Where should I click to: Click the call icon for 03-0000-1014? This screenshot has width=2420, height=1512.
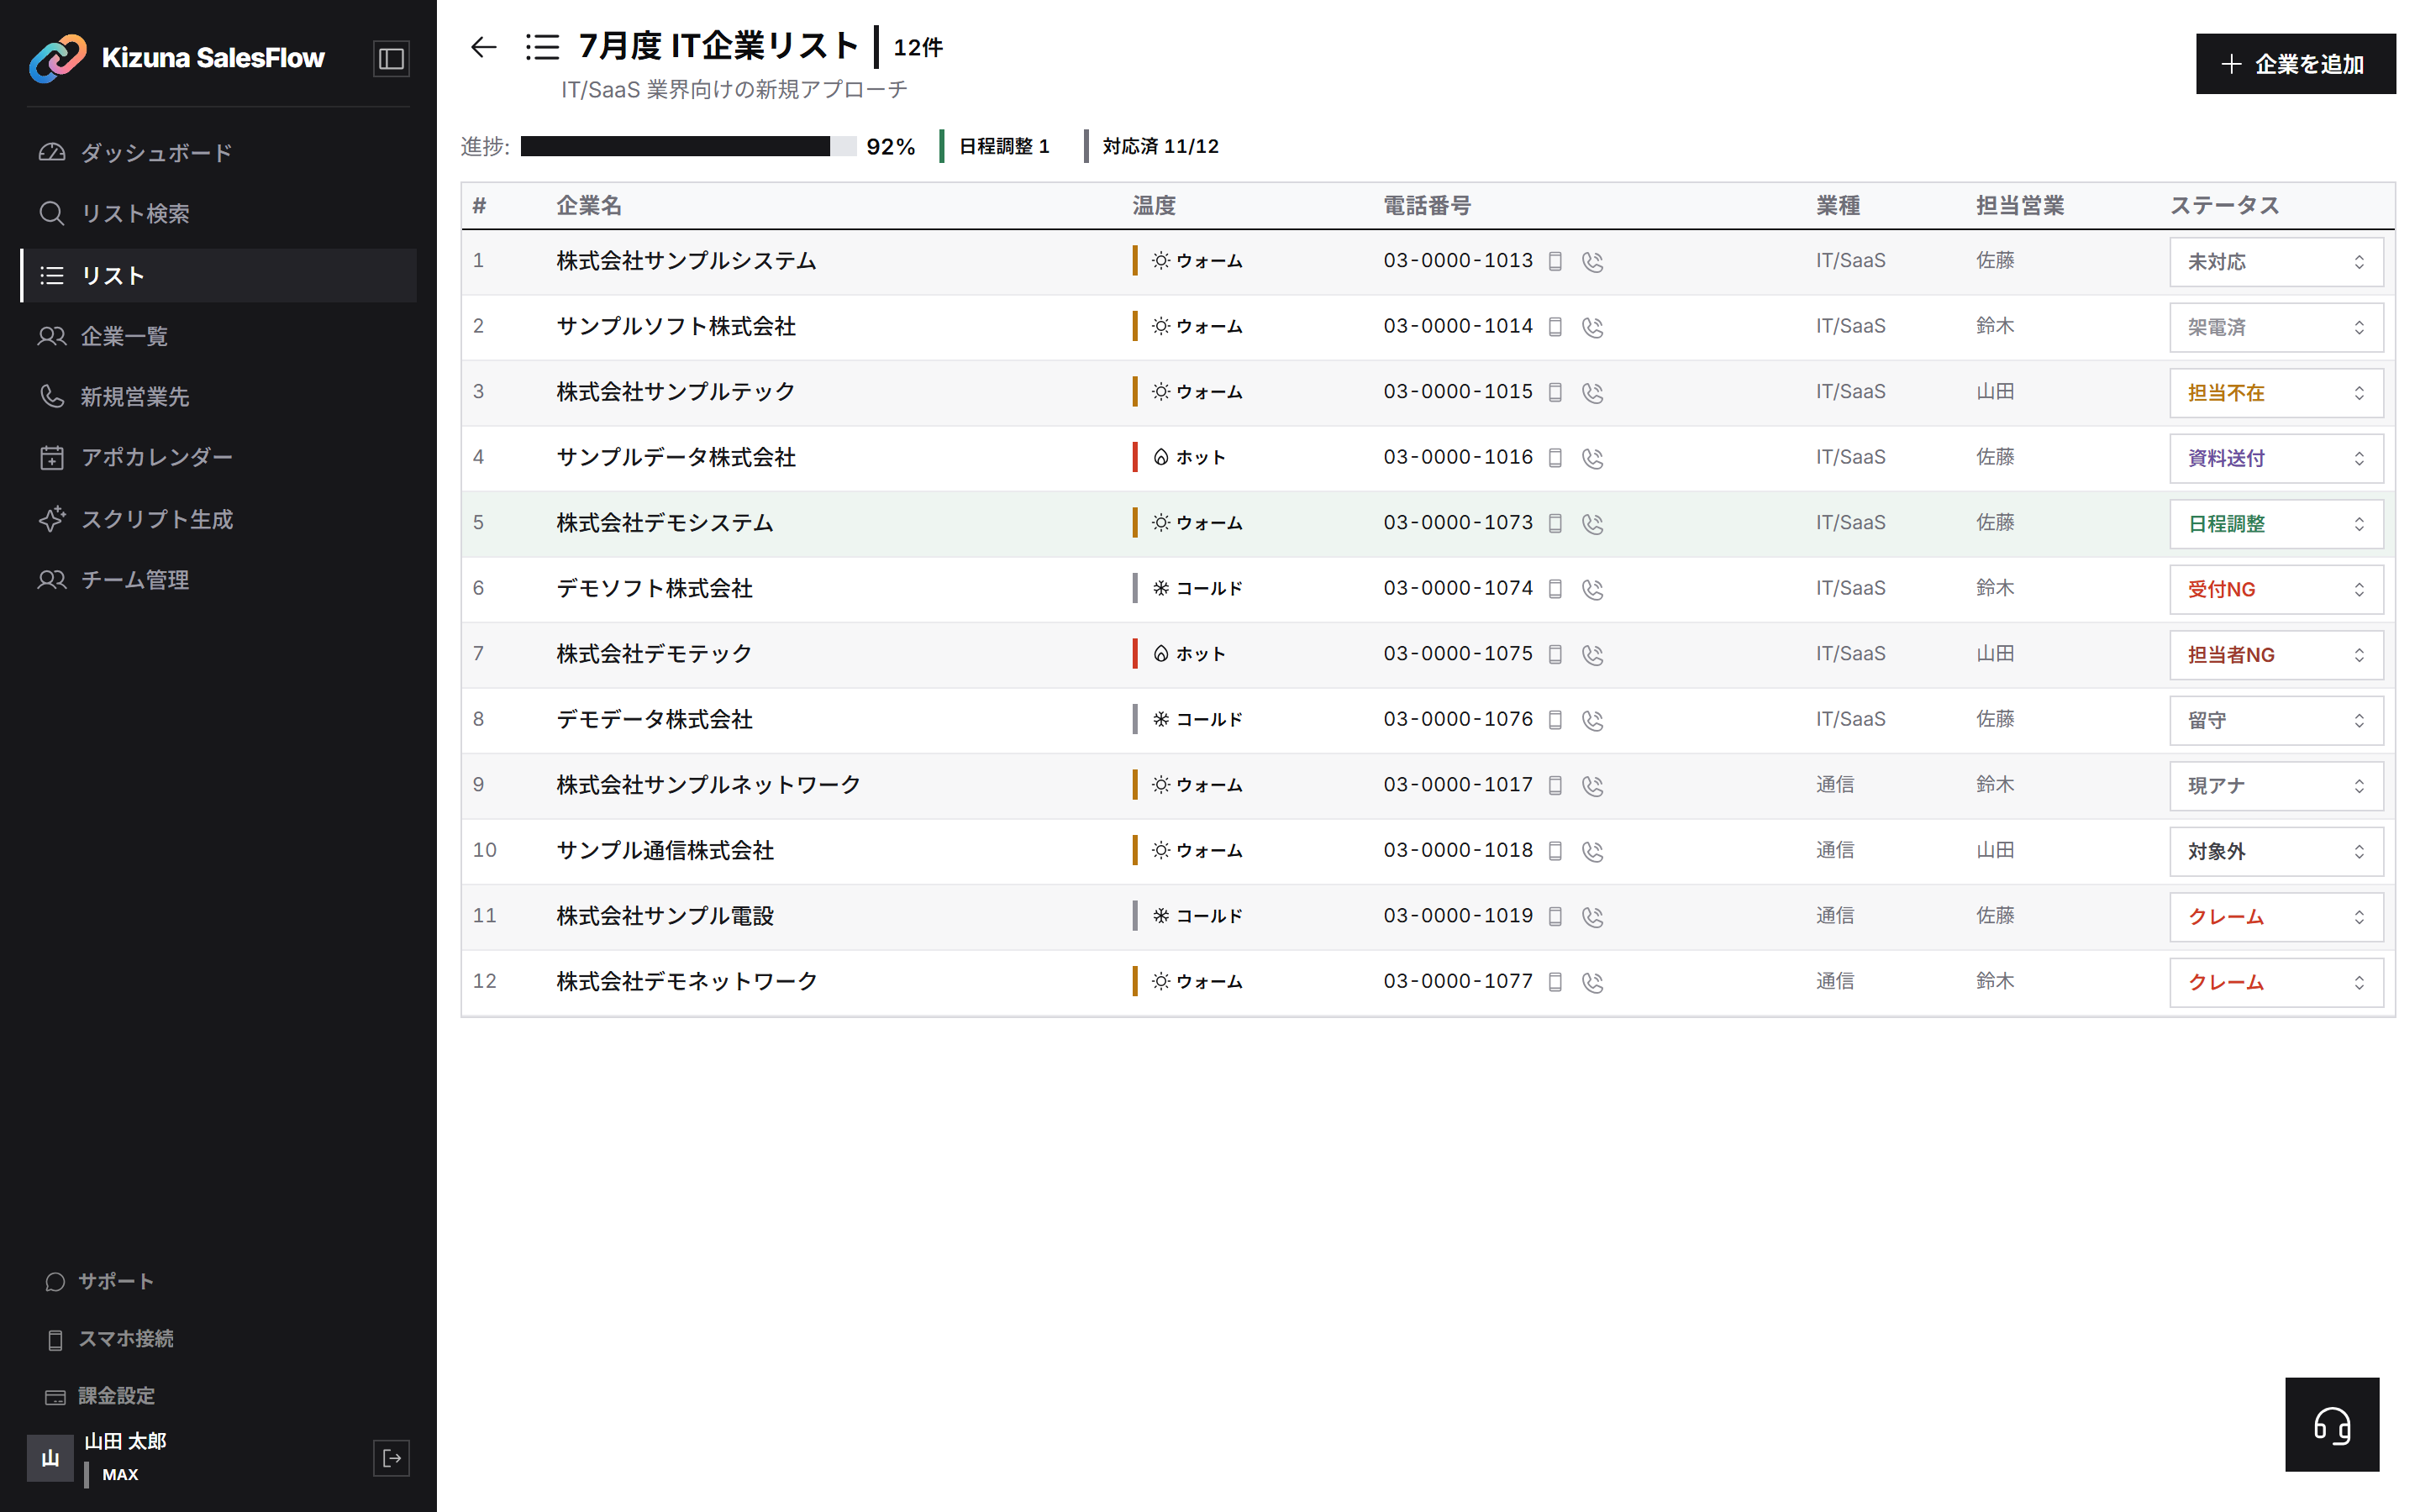[1592, 327]
